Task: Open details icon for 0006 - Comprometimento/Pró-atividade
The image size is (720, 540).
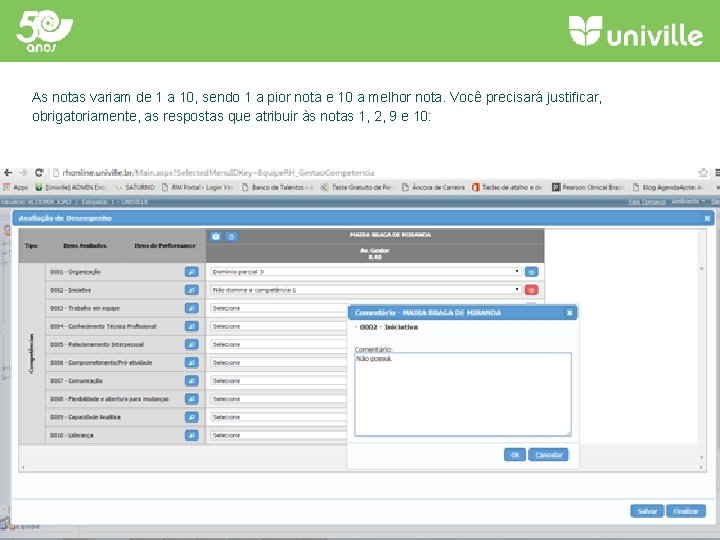Action: [191, 363]
